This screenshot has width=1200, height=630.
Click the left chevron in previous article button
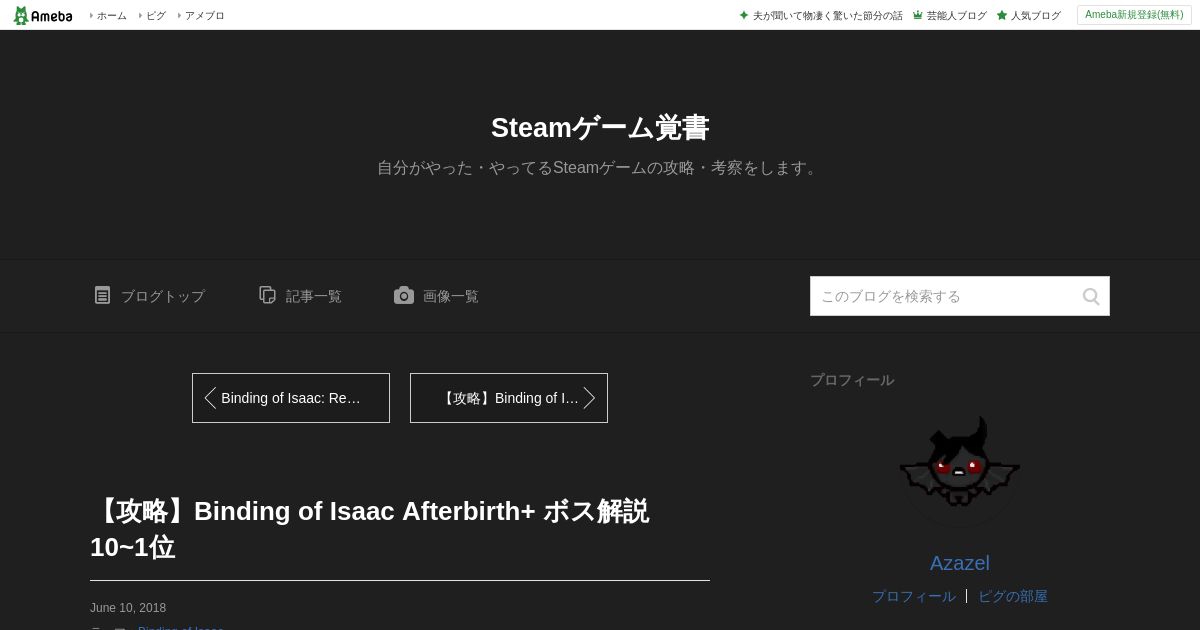tap(210, 398)
